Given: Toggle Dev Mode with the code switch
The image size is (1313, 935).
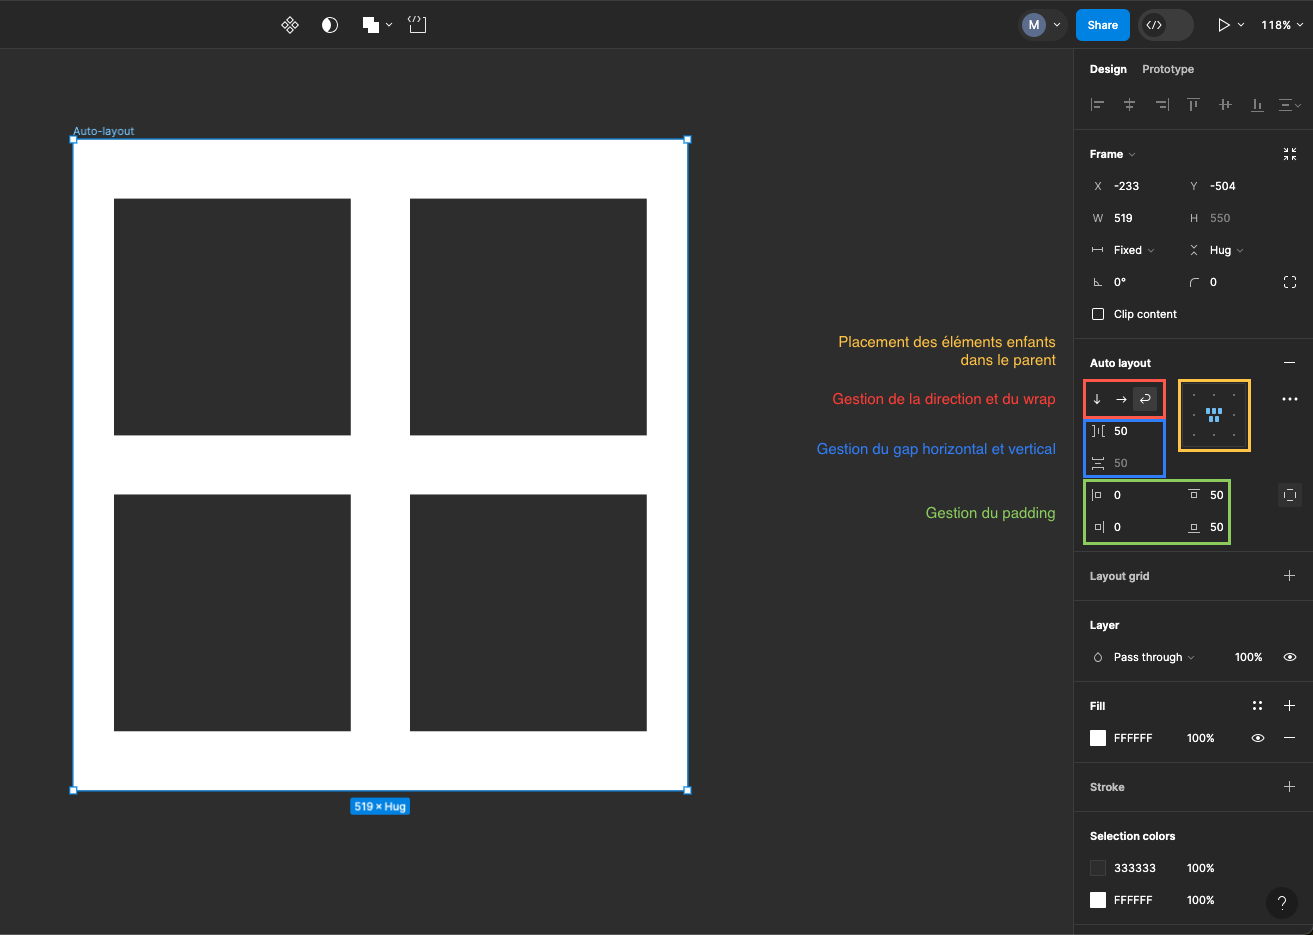Looking at the screenshot, I should (x=1164, y=24).
